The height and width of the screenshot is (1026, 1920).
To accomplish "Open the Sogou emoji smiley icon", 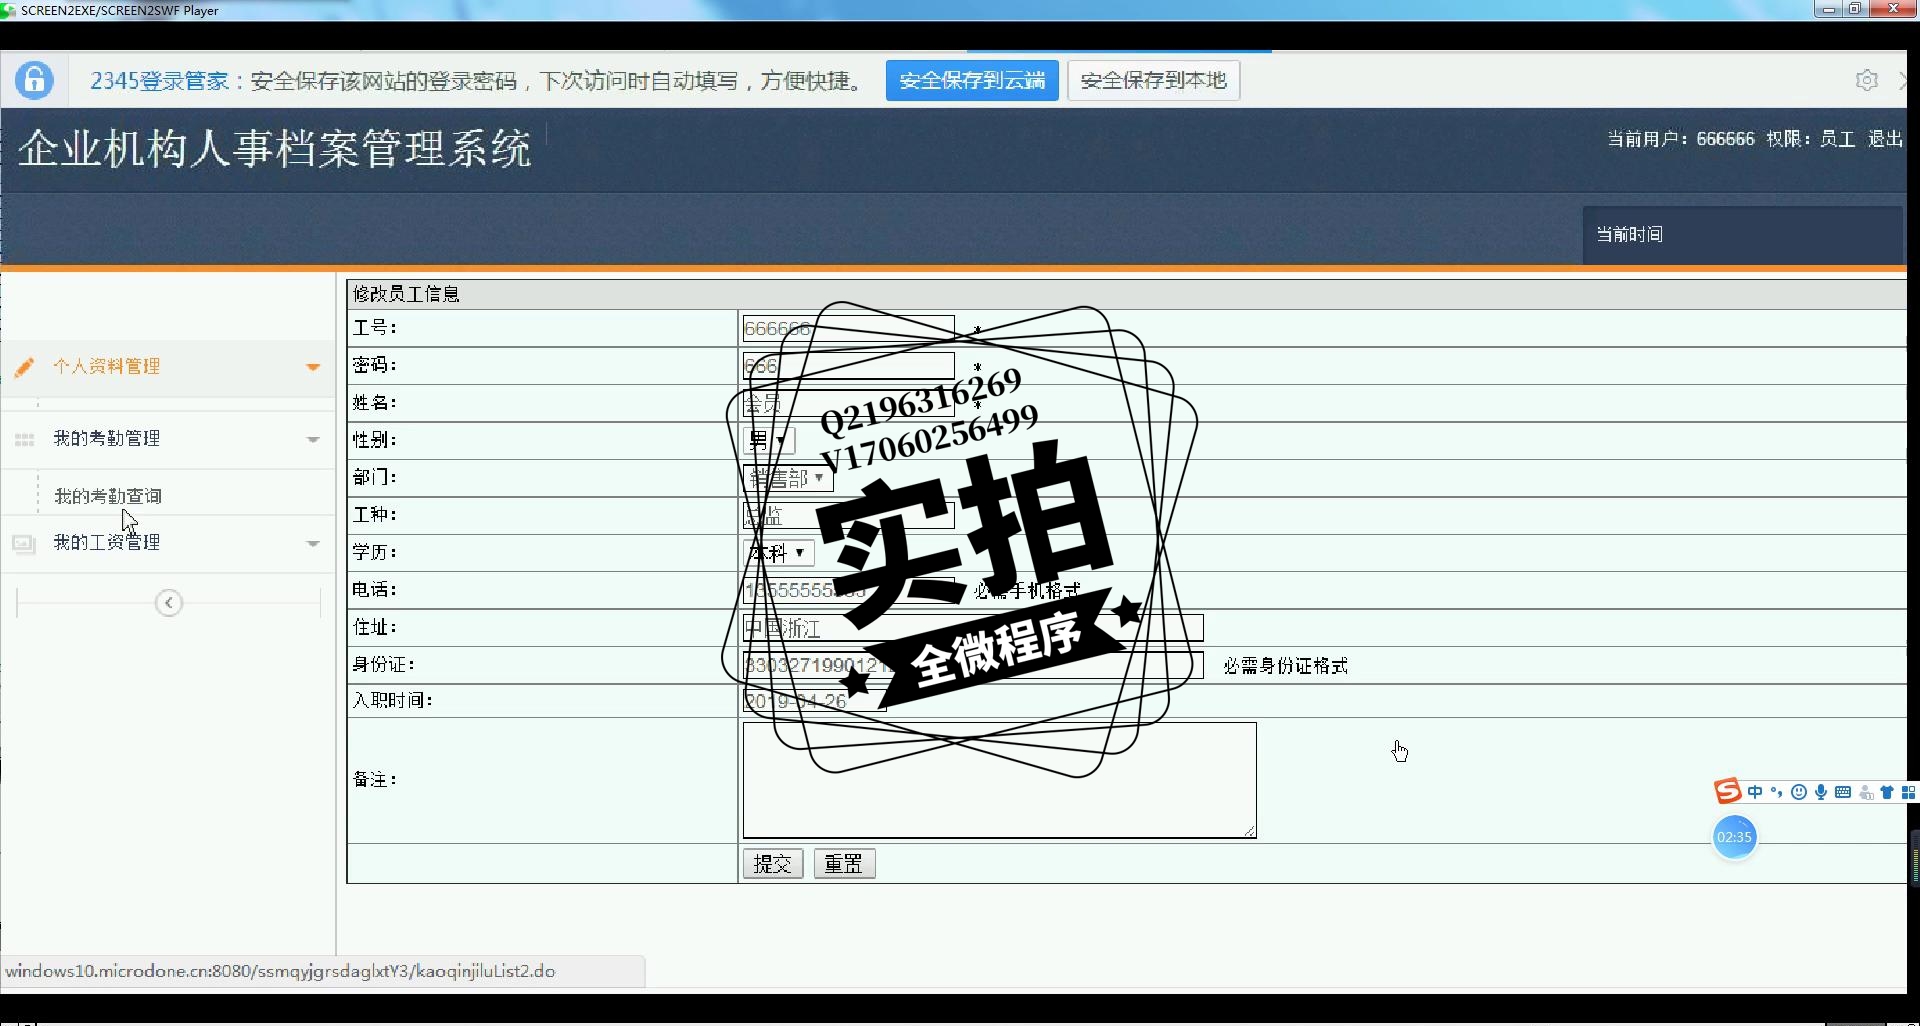I will 1799,792.
